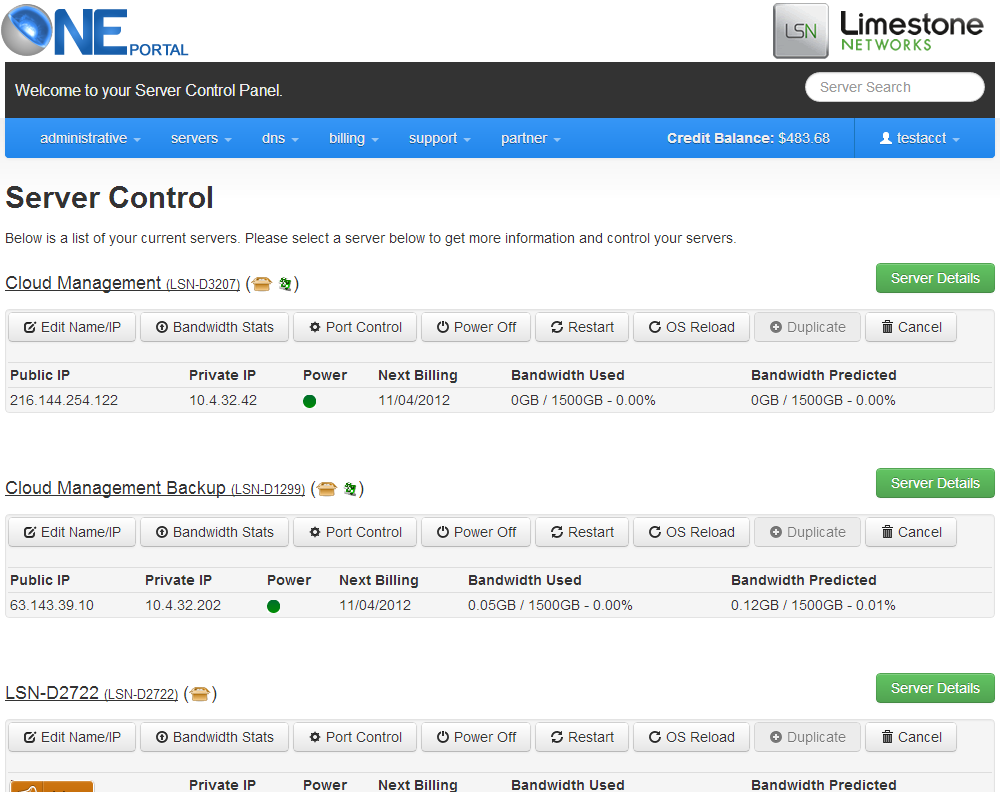Open Port Control for LSN-D2722
Viewport: 1000px width, 792px height.
[x=355, y=737]
